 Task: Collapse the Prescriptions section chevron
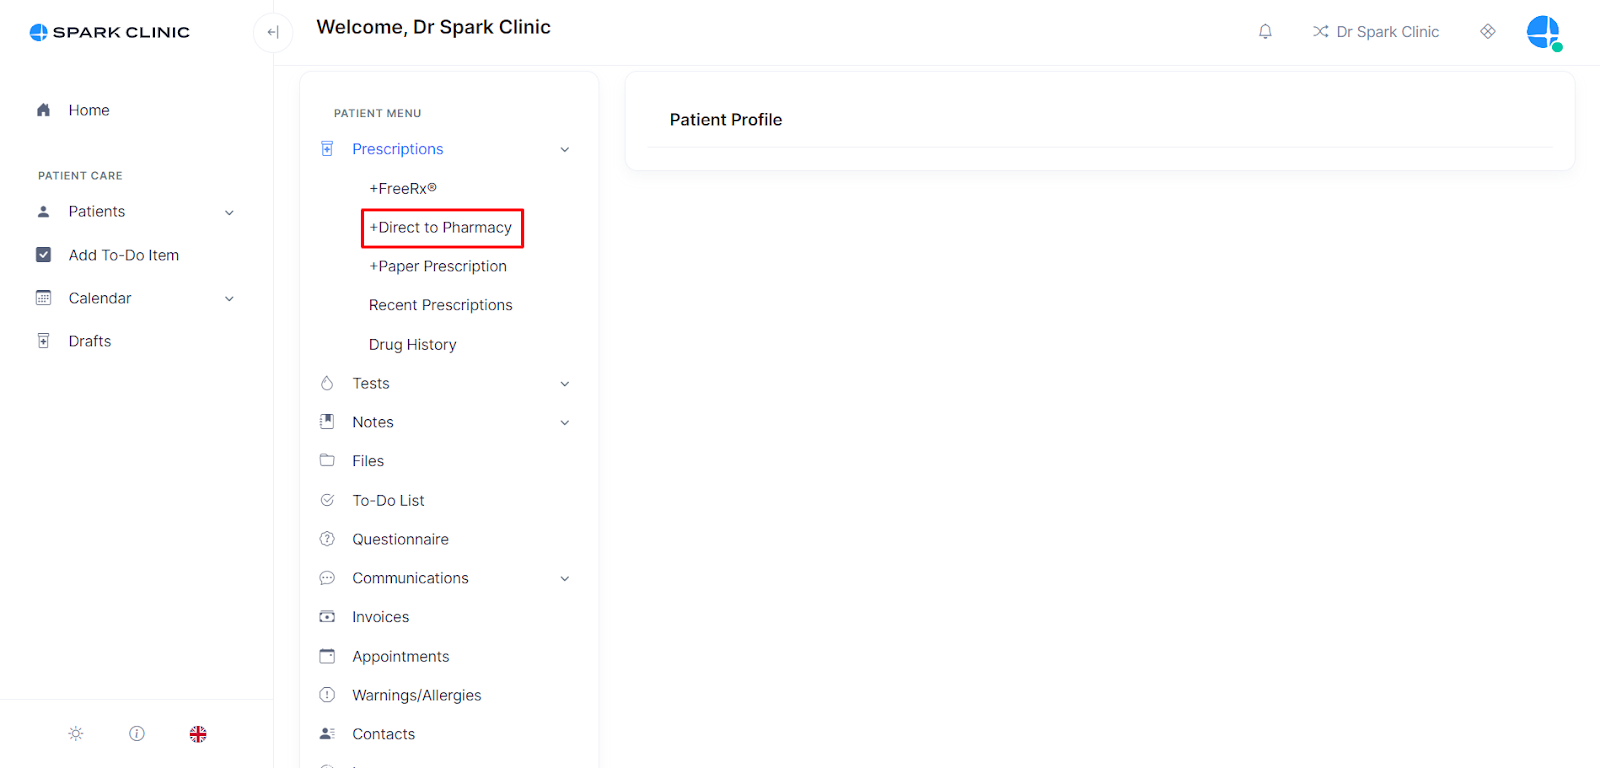565,150
